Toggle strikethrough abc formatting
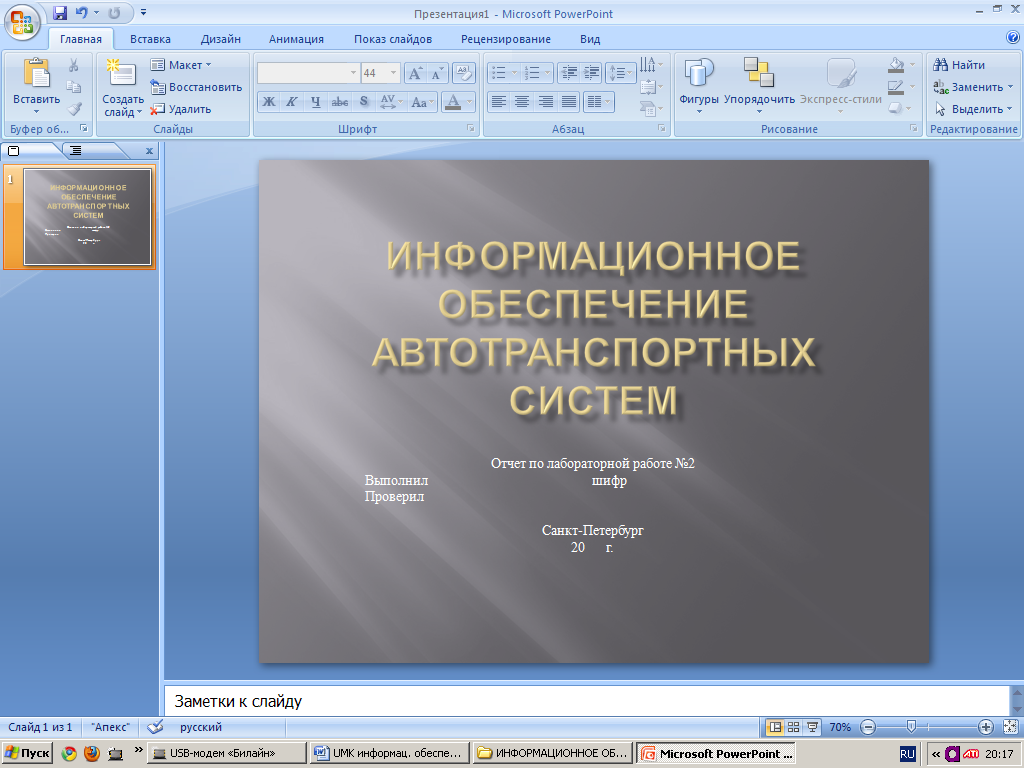 (340, 102)
